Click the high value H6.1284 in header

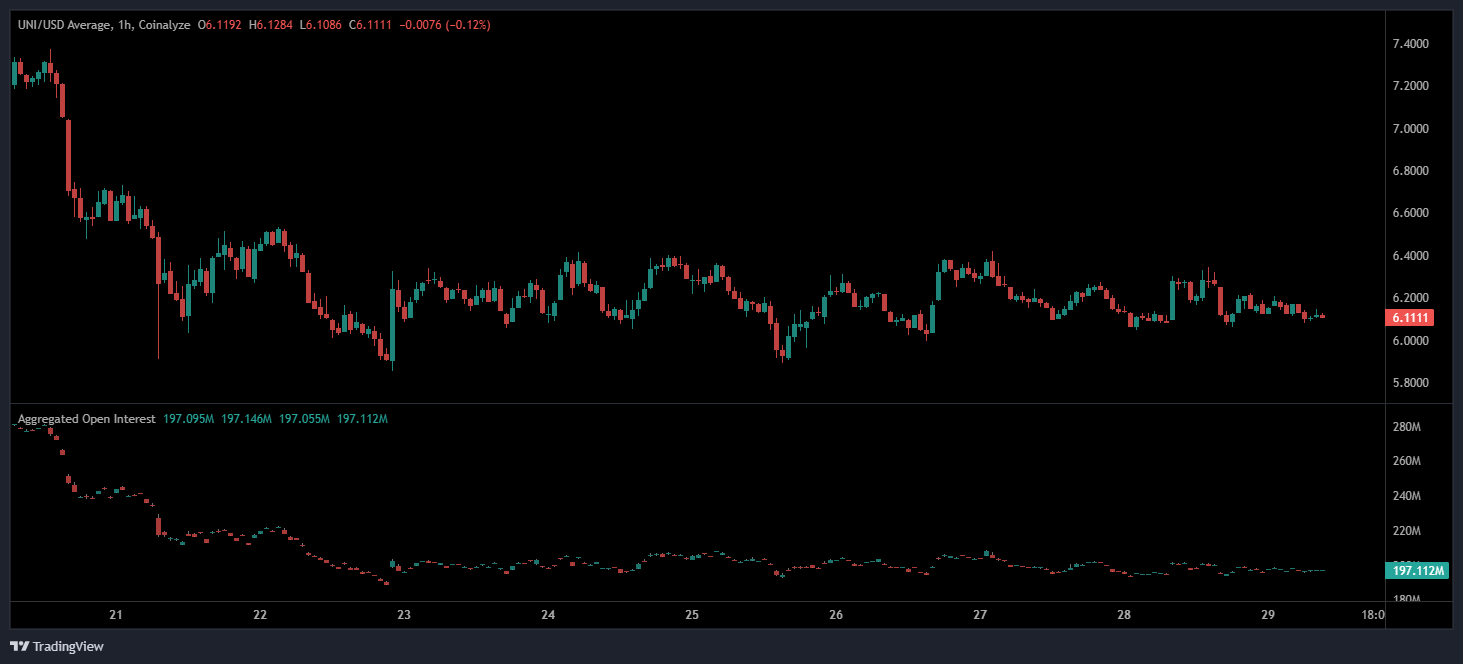click(273, 25)
